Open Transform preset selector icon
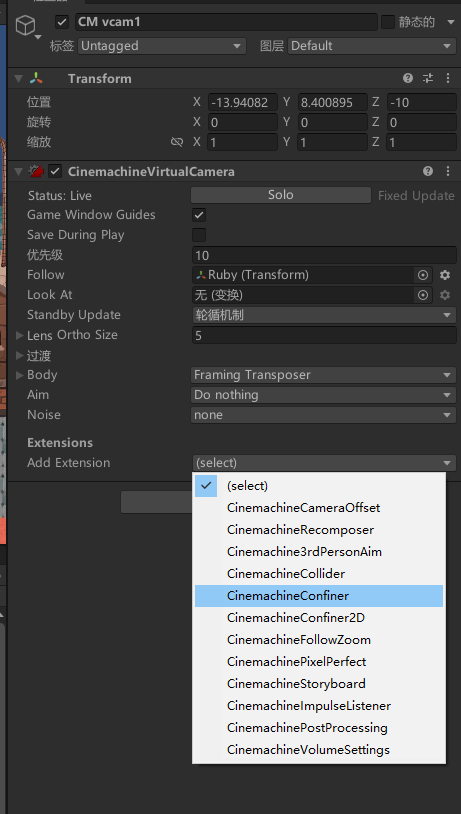Screen dimensions: 461x814 pyautogui.click(x=428, y=78)
